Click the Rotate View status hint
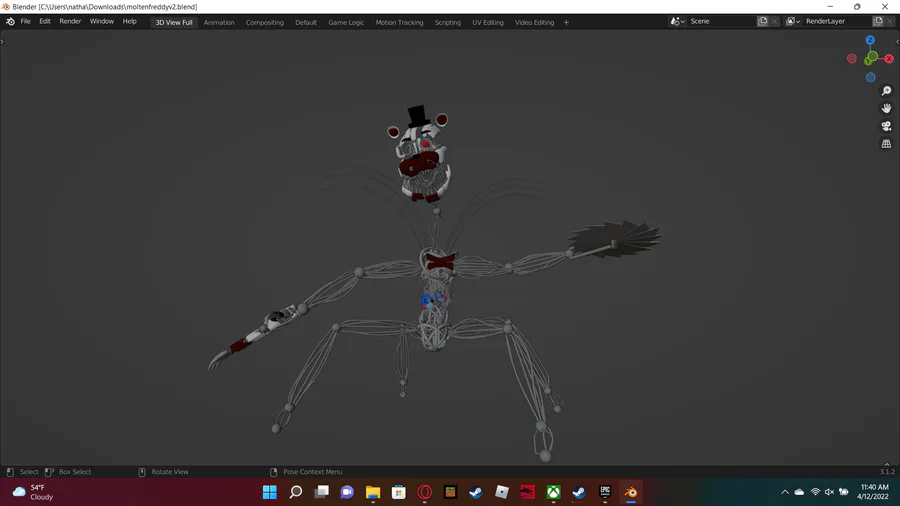The height and width of the screenshot is (506, 900). tap(170, 472)
